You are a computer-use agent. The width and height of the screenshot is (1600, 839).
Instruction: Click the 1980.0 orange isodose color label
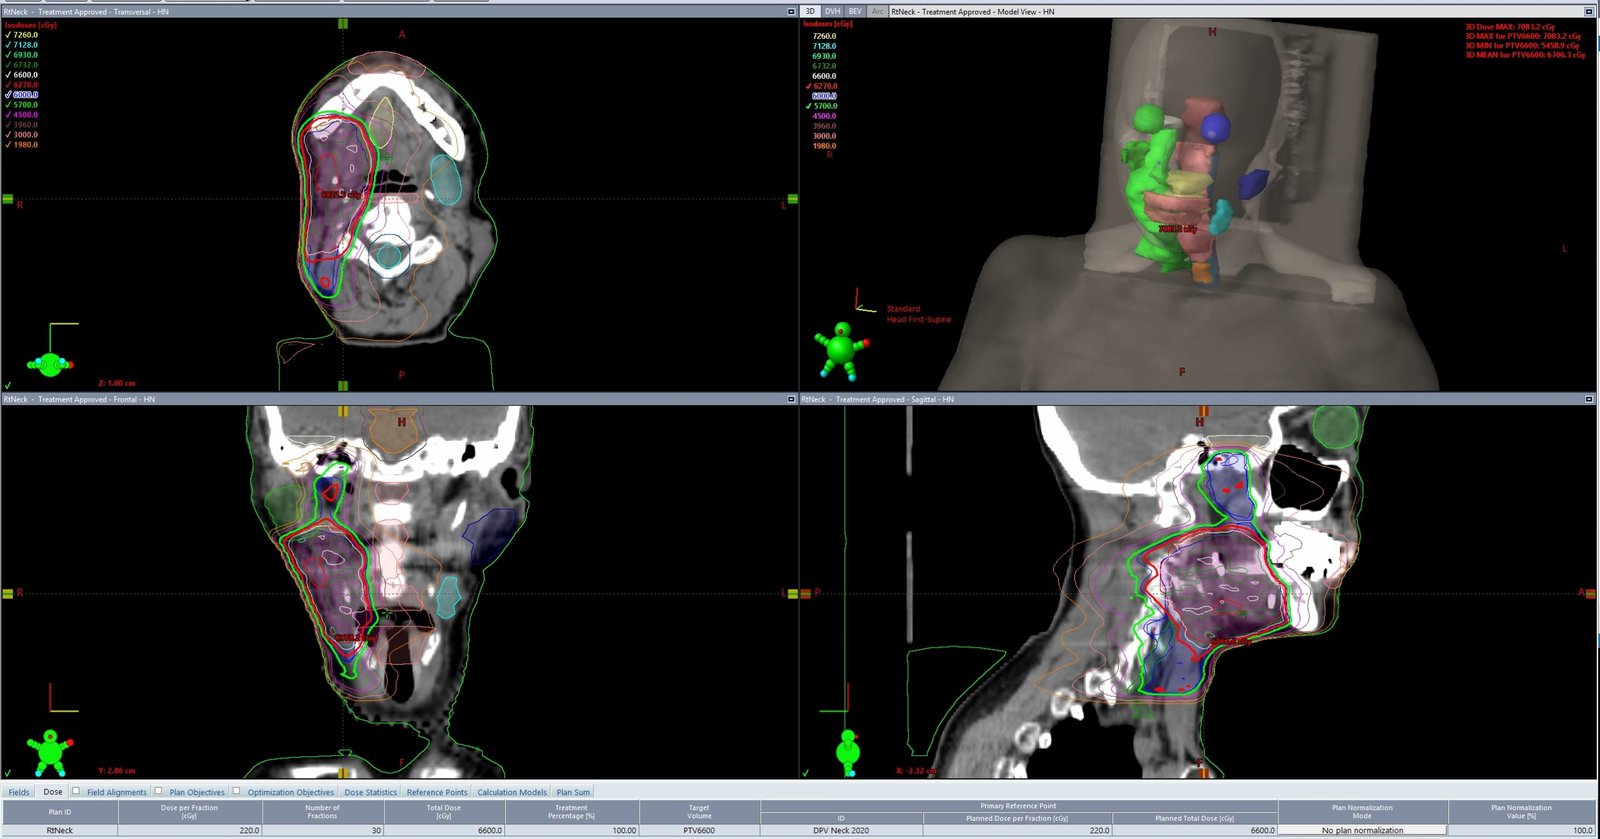pyautogui.click(x=25, y=145)
